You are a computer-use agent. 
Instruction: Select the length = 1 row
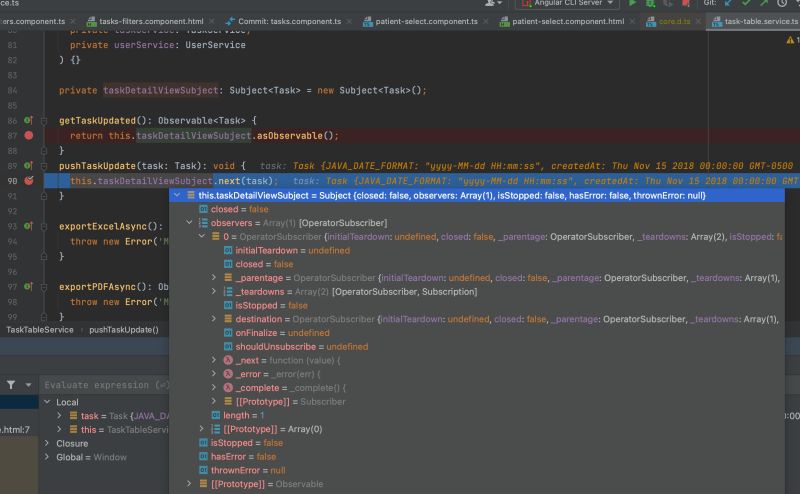477,415
